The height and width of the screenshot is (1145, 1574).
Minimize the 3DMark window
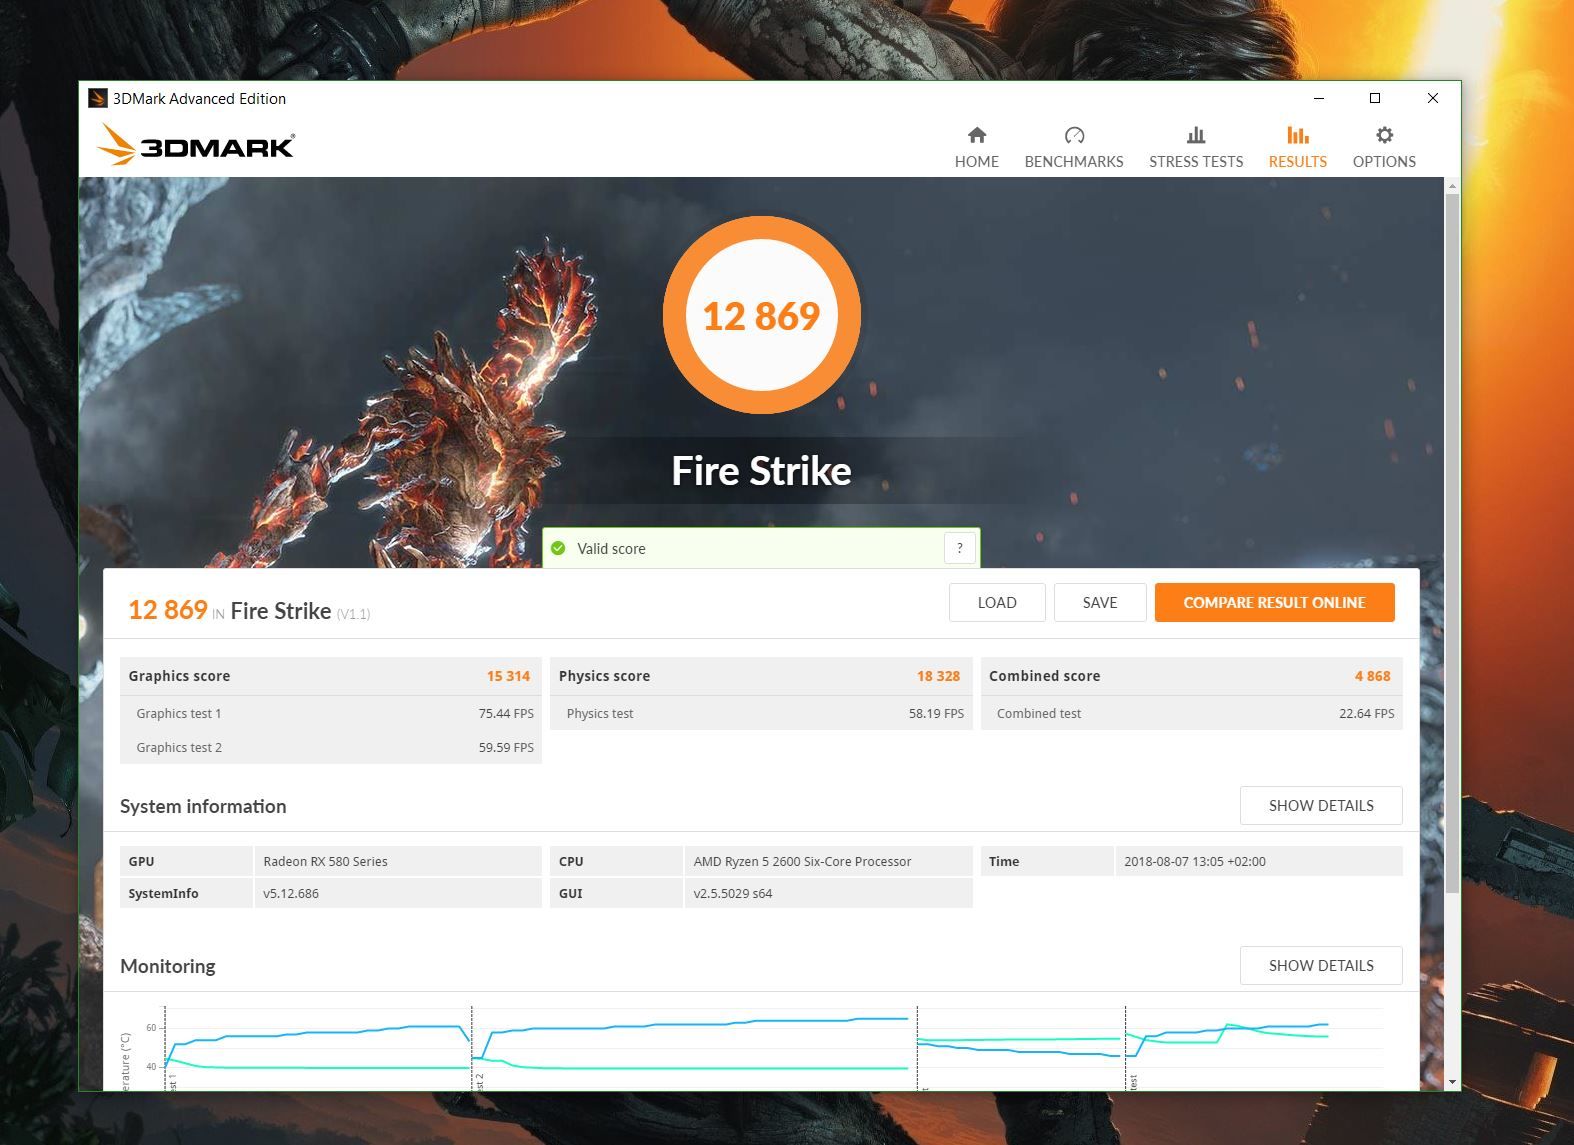(x=1318, y=98)
